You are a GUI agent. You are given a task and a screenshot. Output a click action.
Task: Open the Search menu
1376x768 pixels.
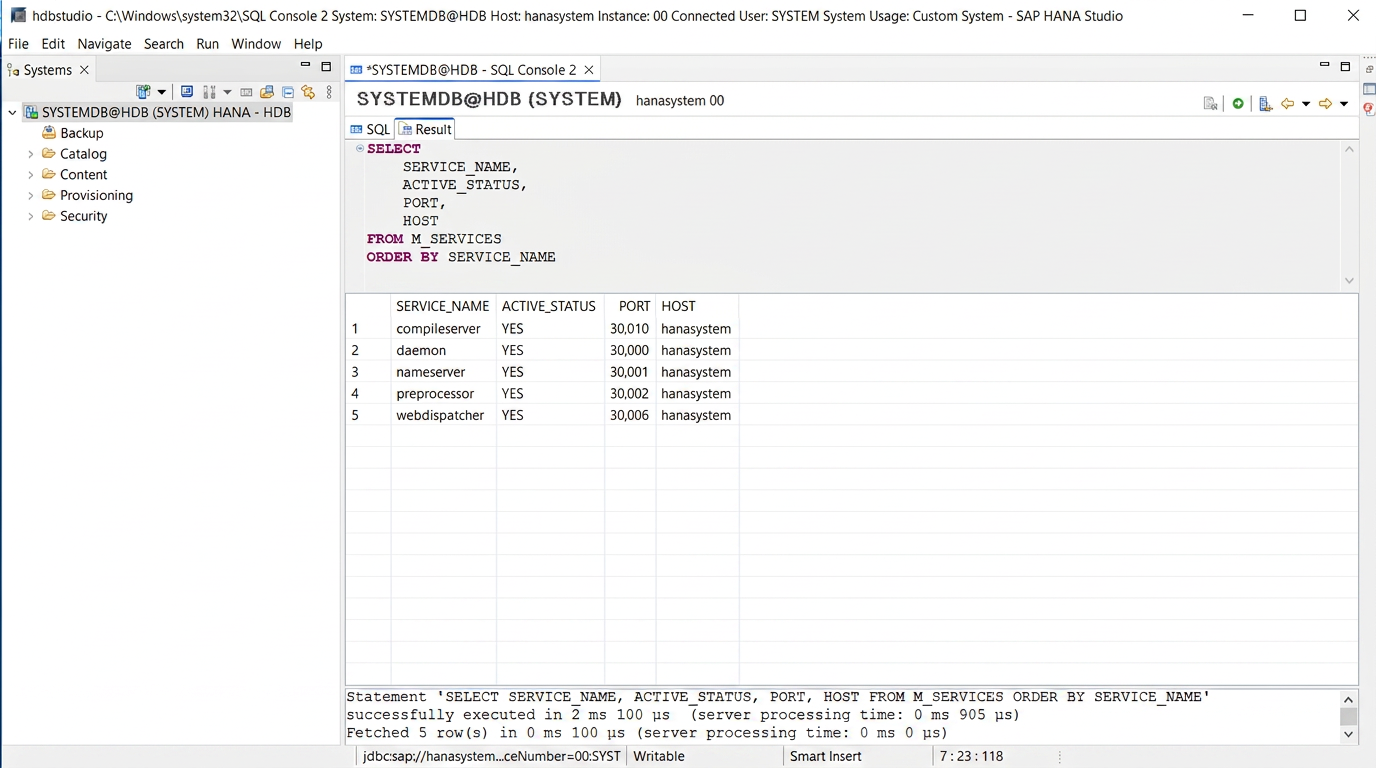tap(164, 44)
